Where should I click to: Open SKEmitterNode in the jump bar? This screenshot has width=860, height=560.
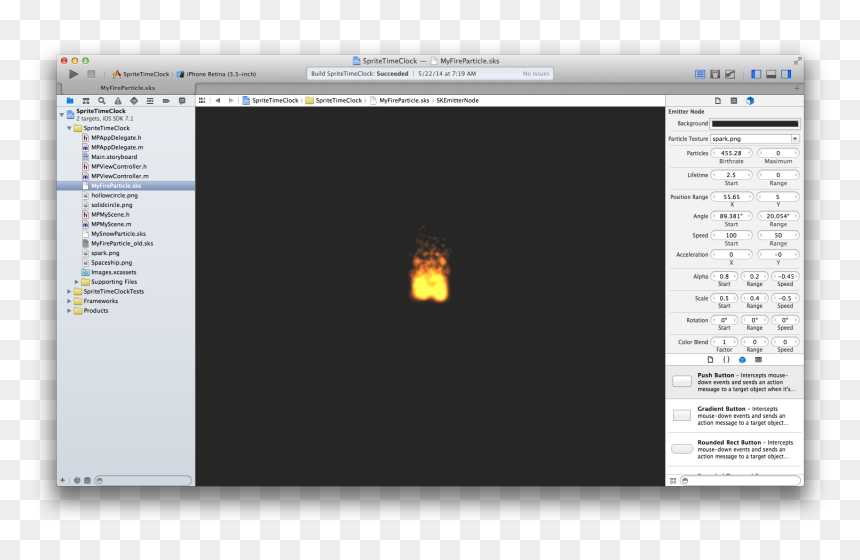click(457, 100)
